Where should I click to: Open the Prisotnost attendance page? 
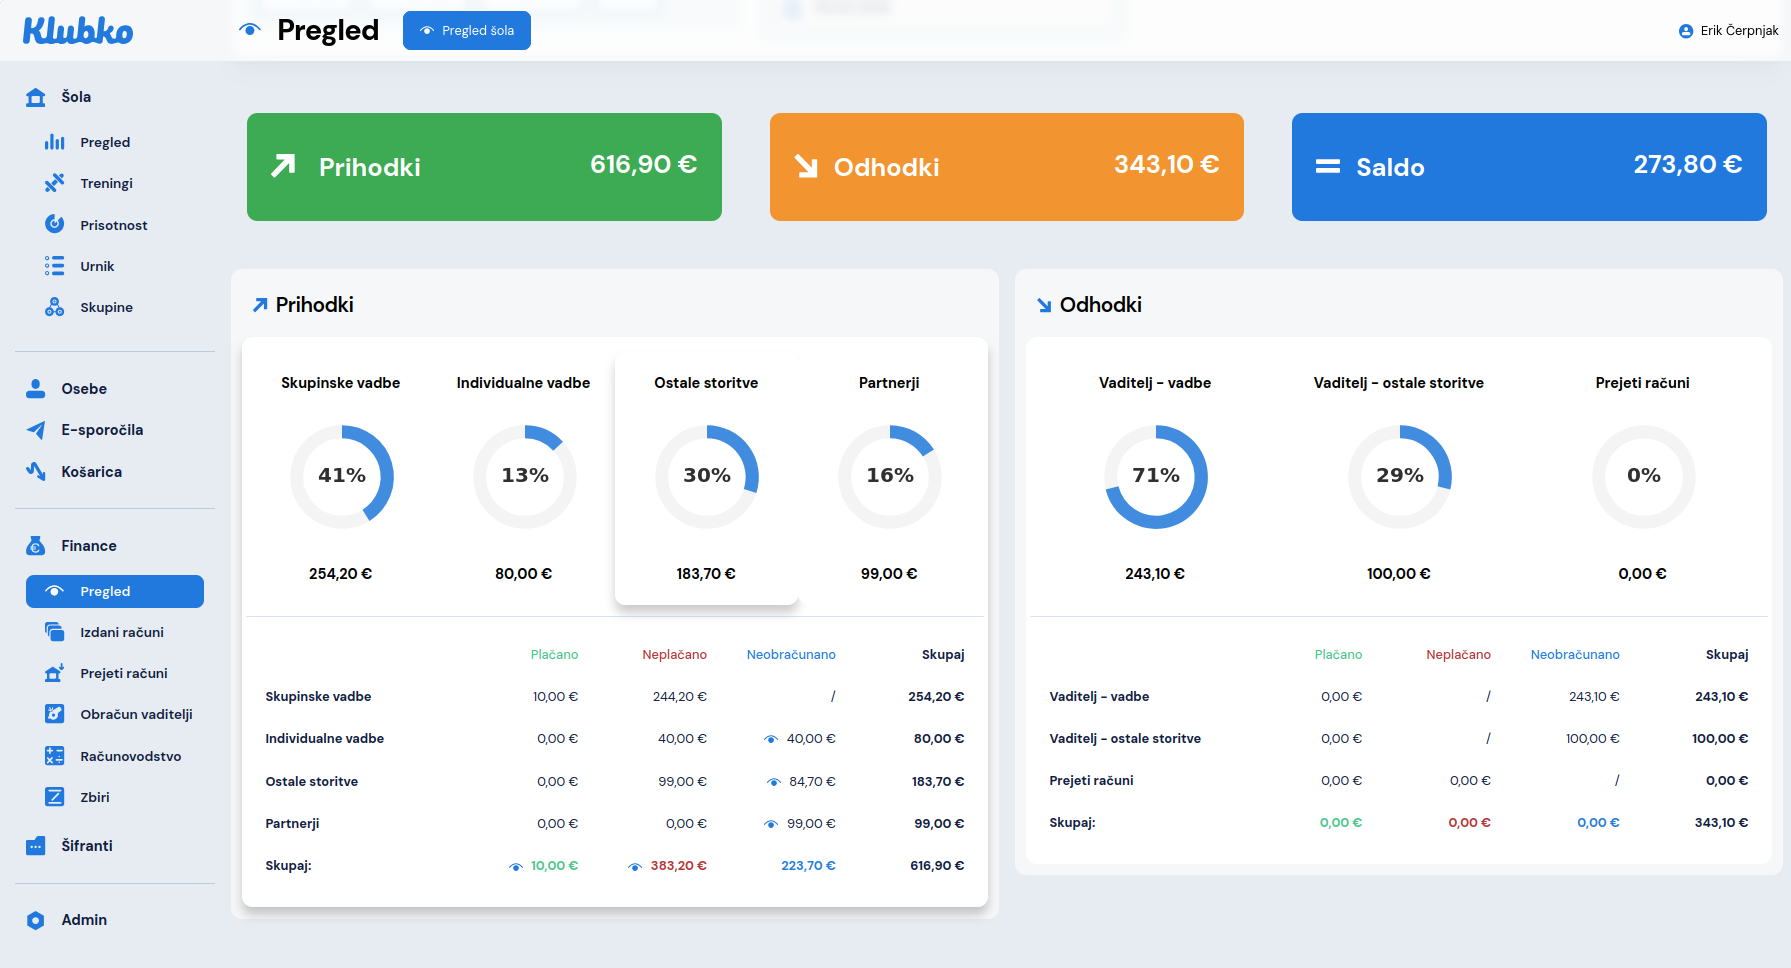pos(113,225)
